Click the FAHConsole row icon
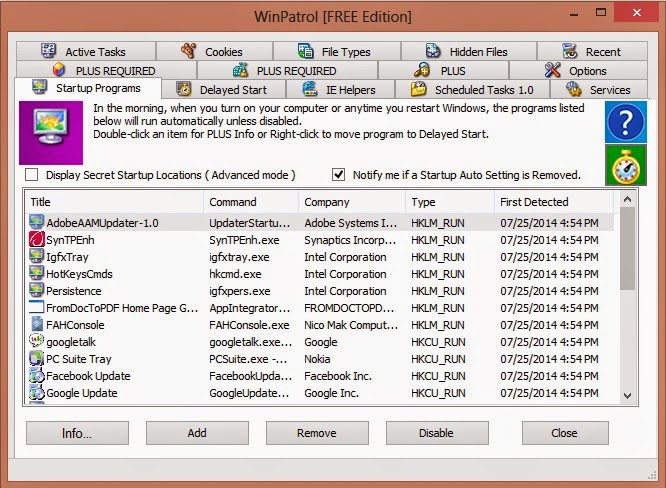The image size is (666, 488). click(x=37, y=324)
